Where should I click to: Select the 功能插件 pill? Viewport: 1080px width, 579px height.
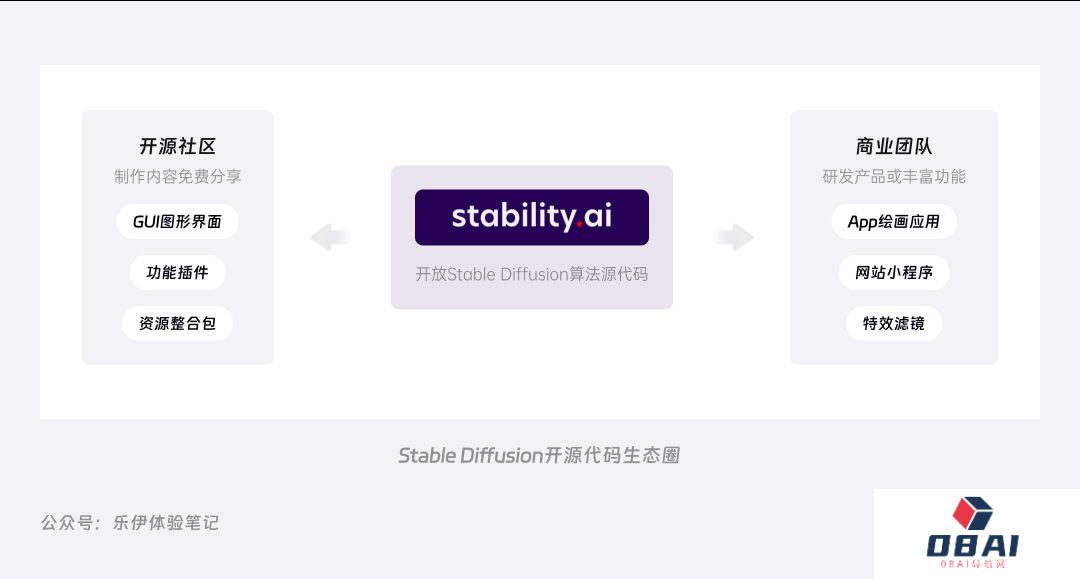pyautogui.click(x=178, y=272)
